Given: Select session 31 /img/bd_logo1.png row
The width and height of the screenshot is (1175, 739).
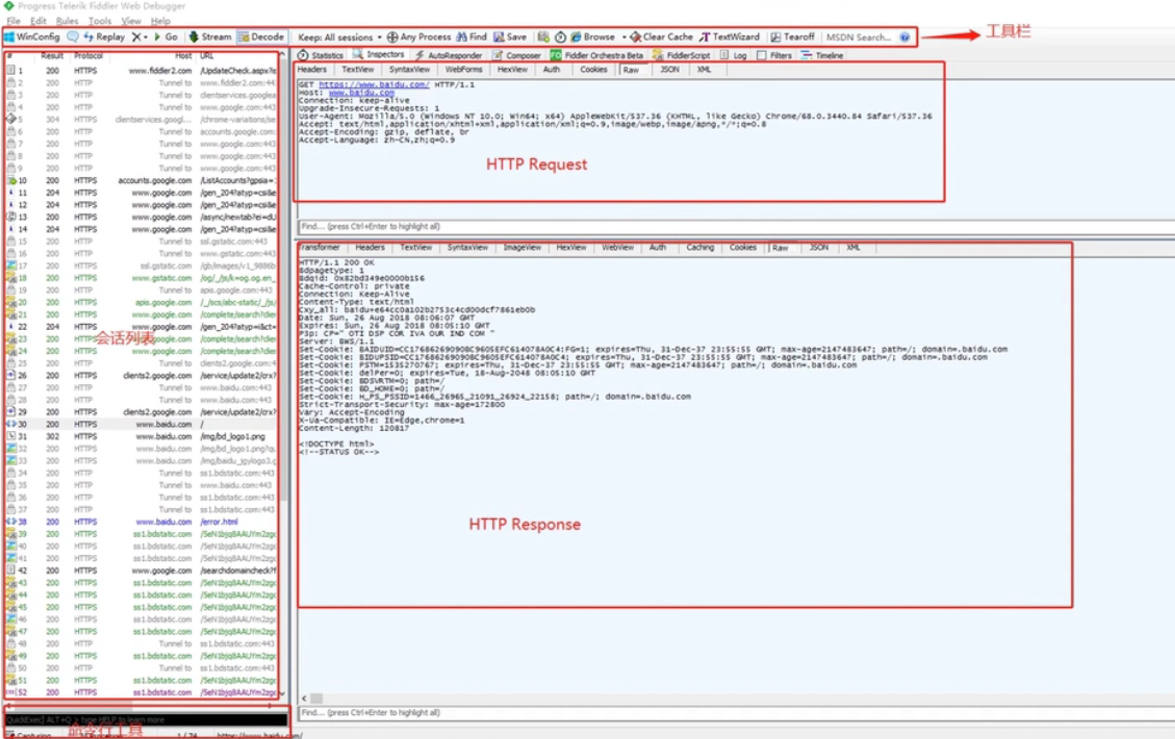Looking at the screenshot, I should 141,436.
